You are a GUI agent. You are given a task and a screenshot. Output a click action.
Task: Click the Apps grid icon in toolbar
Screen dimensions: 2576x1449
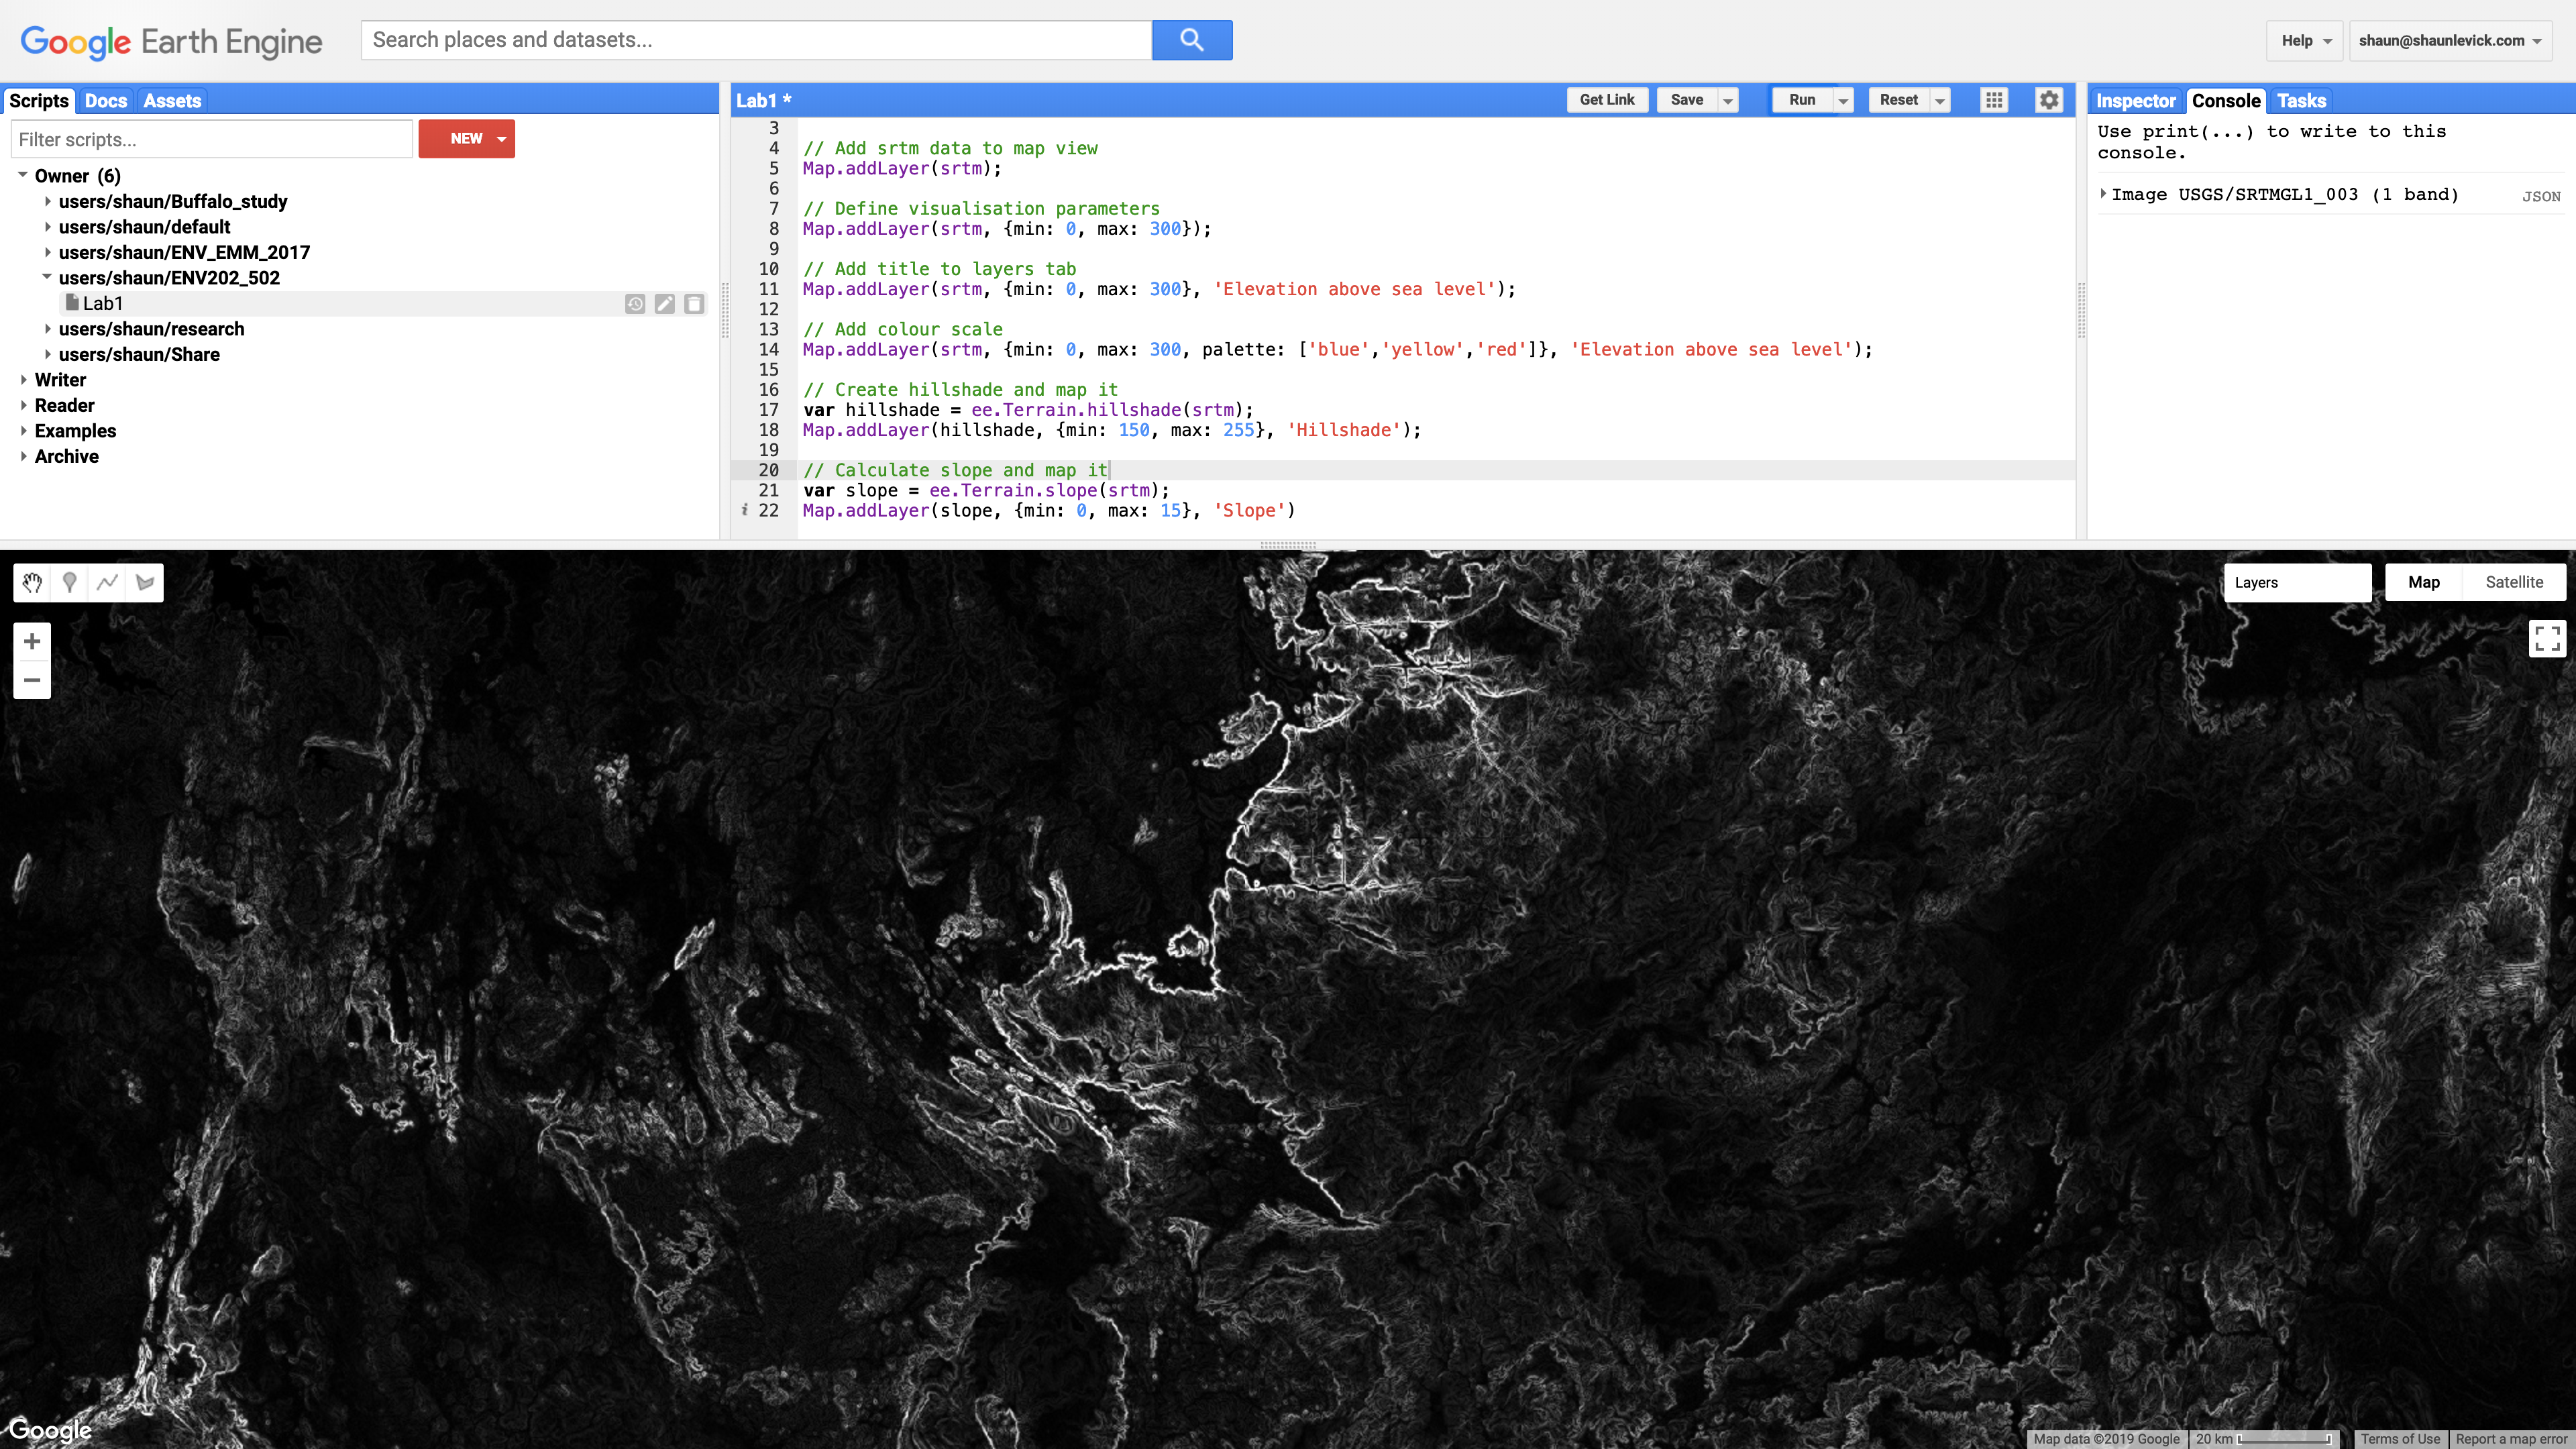(1994, 99)
